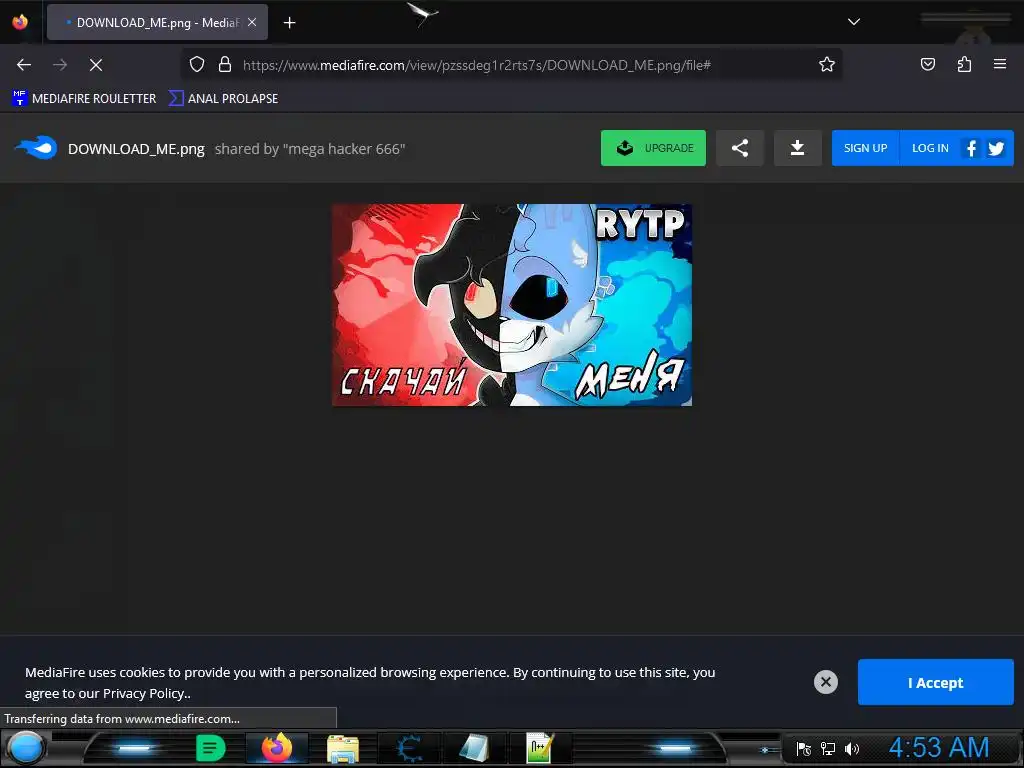Image resolution: width=1024 pixels, height=768 pixels.
Task: Save page to Pocket
Action: click(927, 64)
